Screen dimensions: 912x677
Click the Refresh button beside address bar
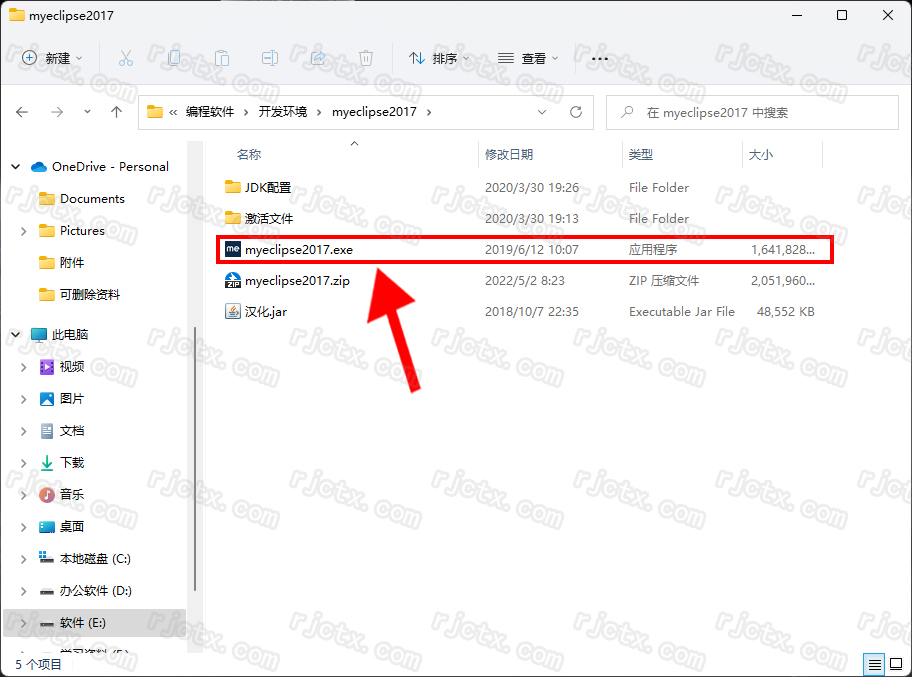pyautogui.click(x=576, y=112)
